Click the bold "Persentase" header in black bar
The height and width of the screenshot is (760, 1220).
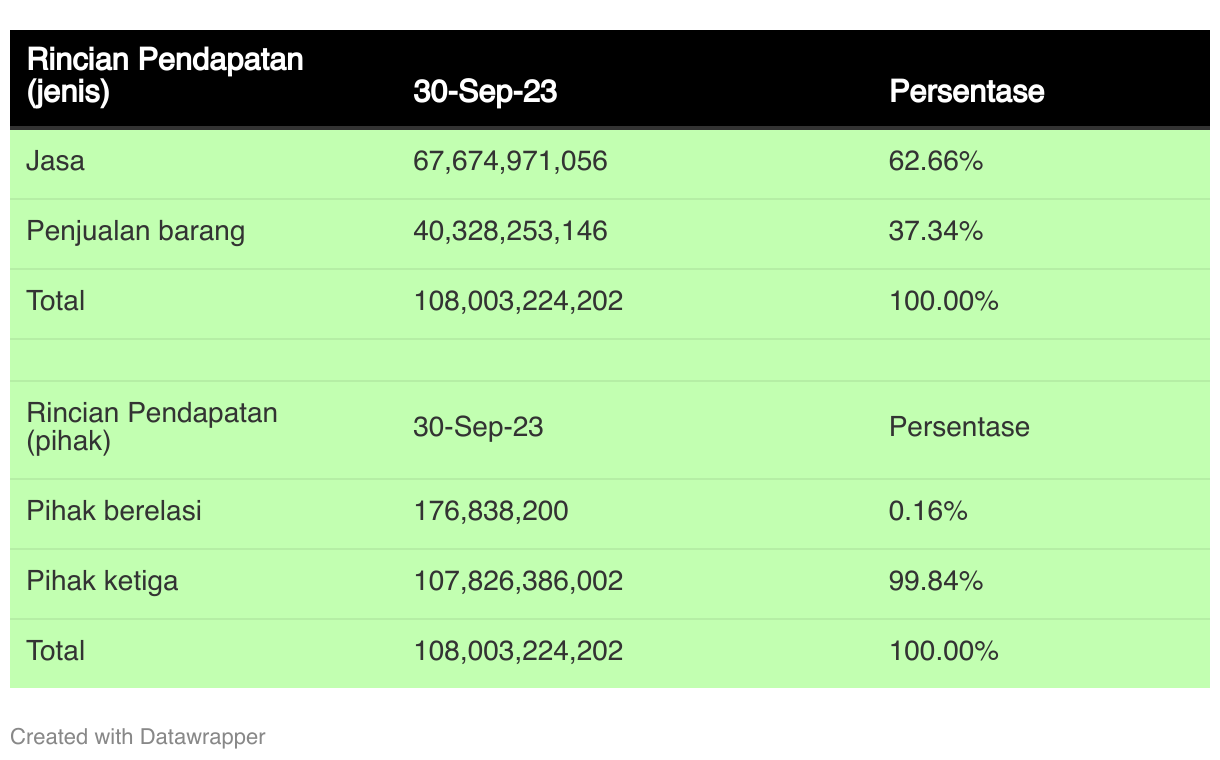[966, 92]
